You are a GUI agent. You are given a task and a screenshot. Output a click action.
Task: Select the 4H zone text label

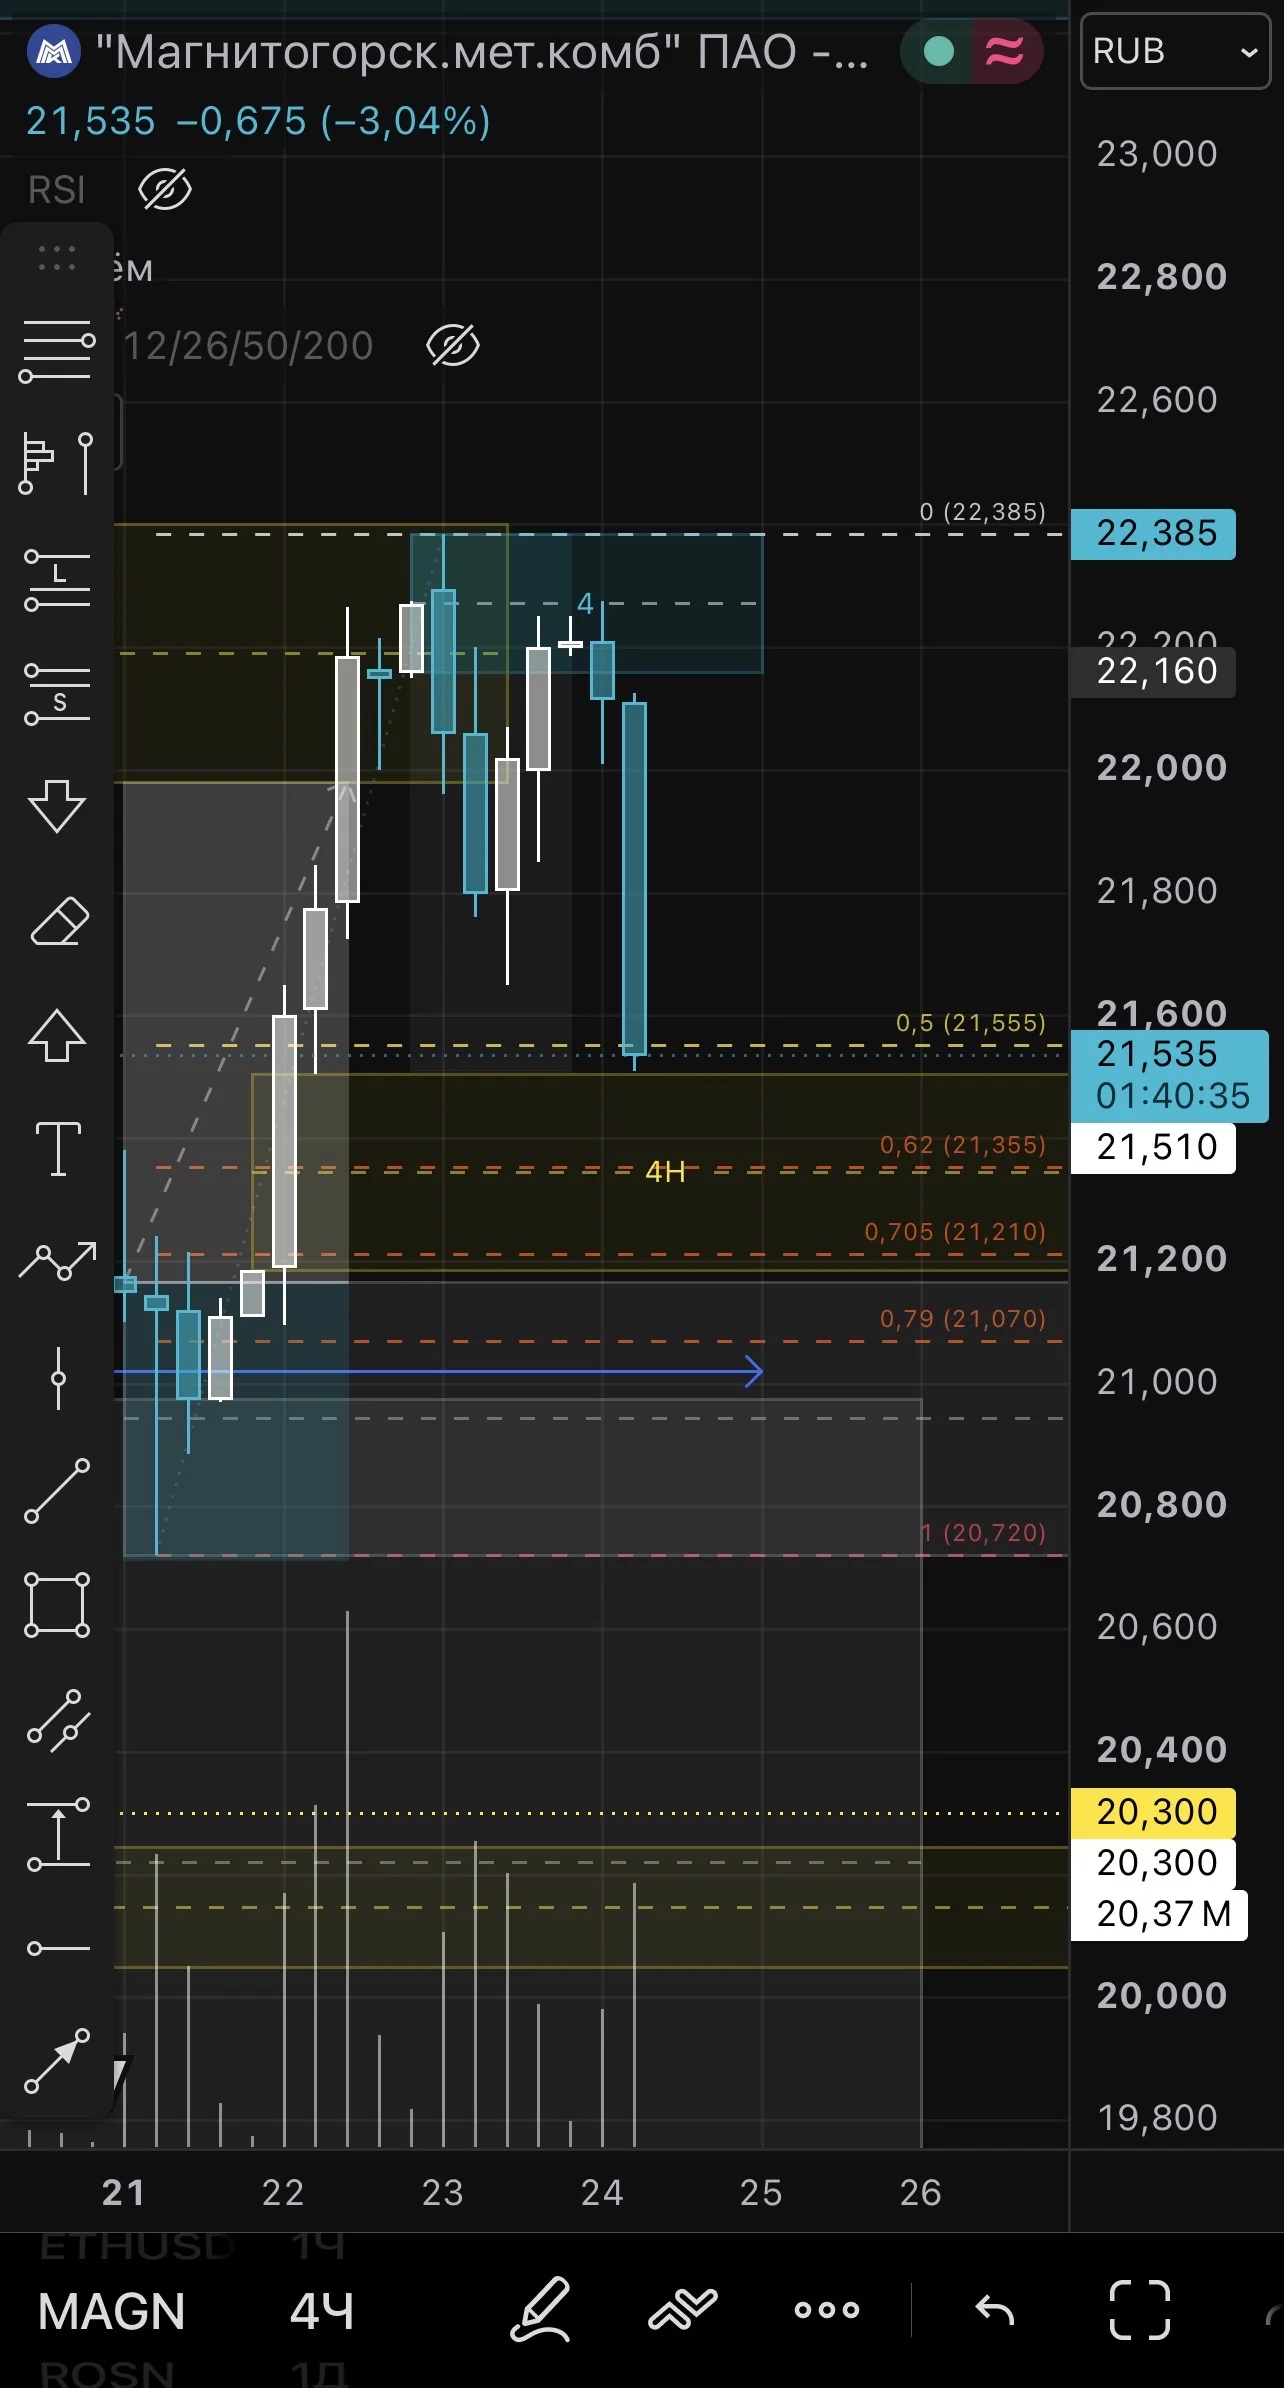(665, 1171)
